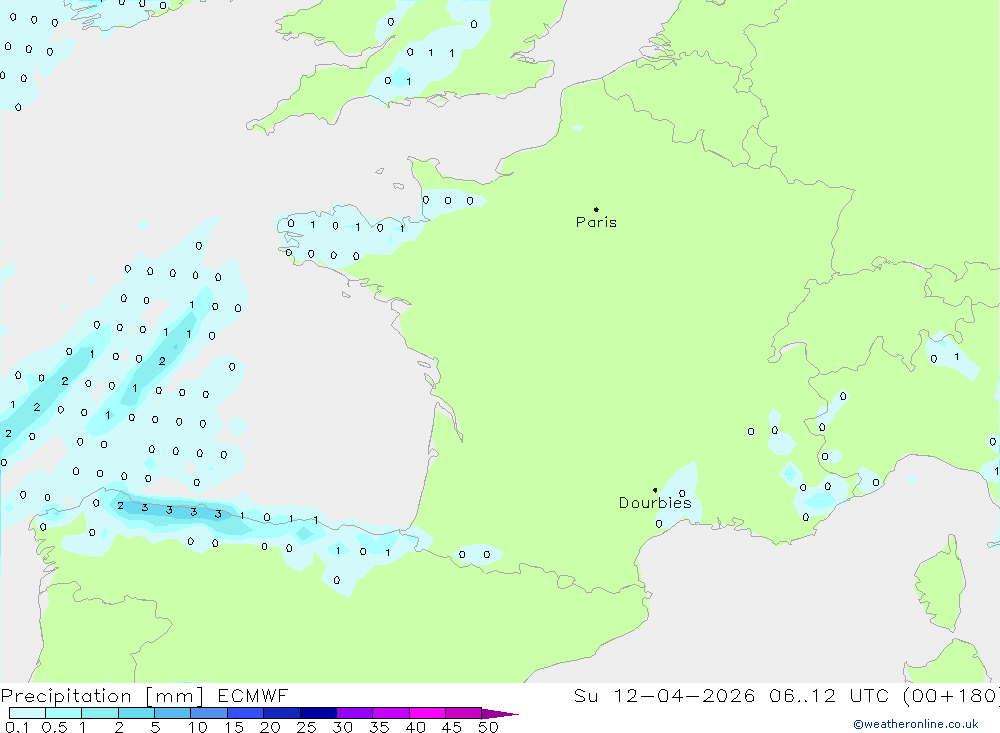
Task: Click the 5–10 mm legend color segment
Action: point(172,713)
